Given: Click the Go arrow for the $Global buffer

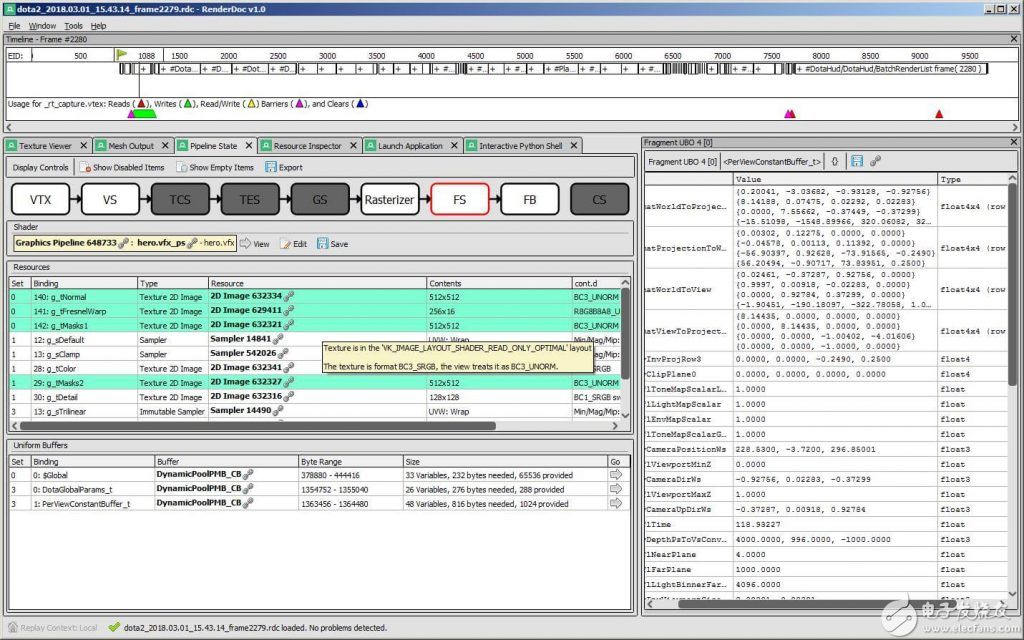Looking at the screenshot, I should click(x=617, y=475).
